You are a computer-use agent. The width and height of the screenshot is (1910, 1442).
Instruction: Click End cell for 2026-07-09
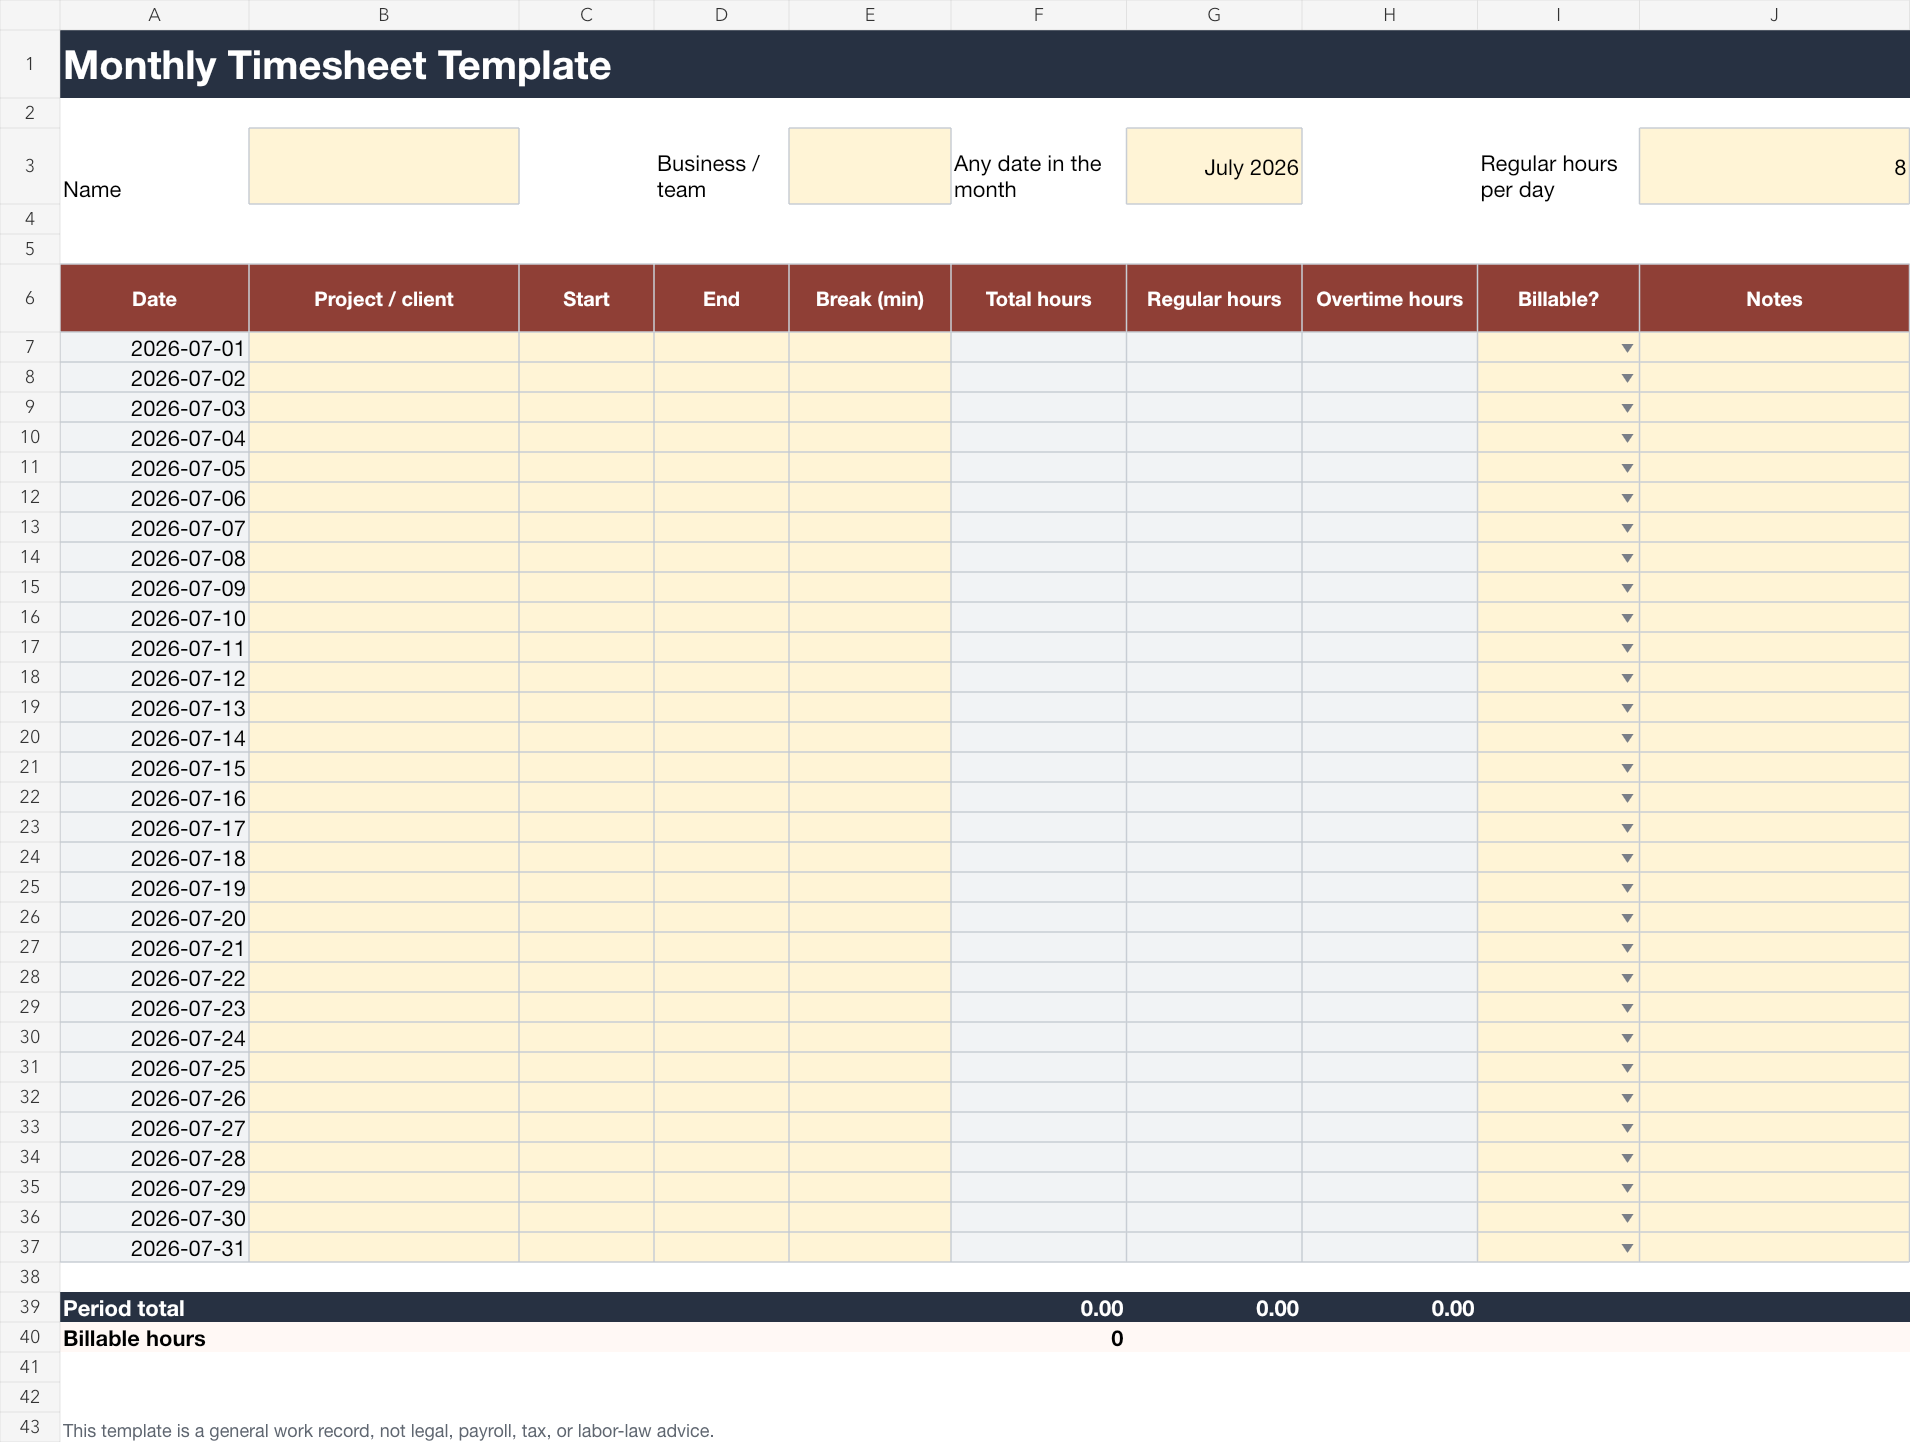click(721, 588)
